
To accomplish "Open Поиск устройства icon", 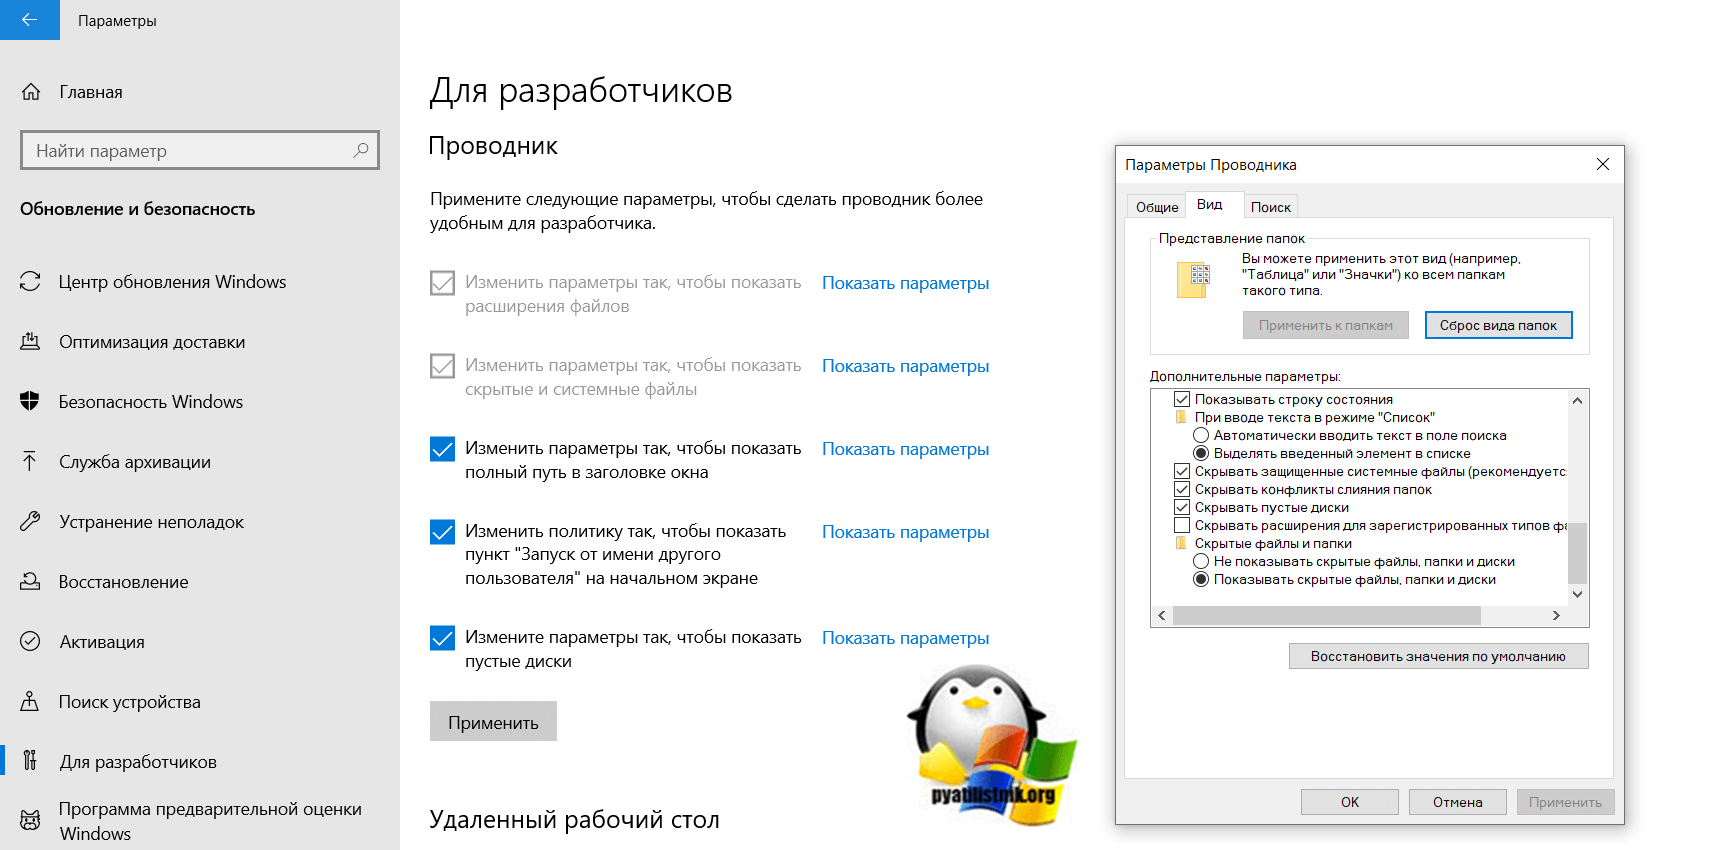I will click(30, 701).
